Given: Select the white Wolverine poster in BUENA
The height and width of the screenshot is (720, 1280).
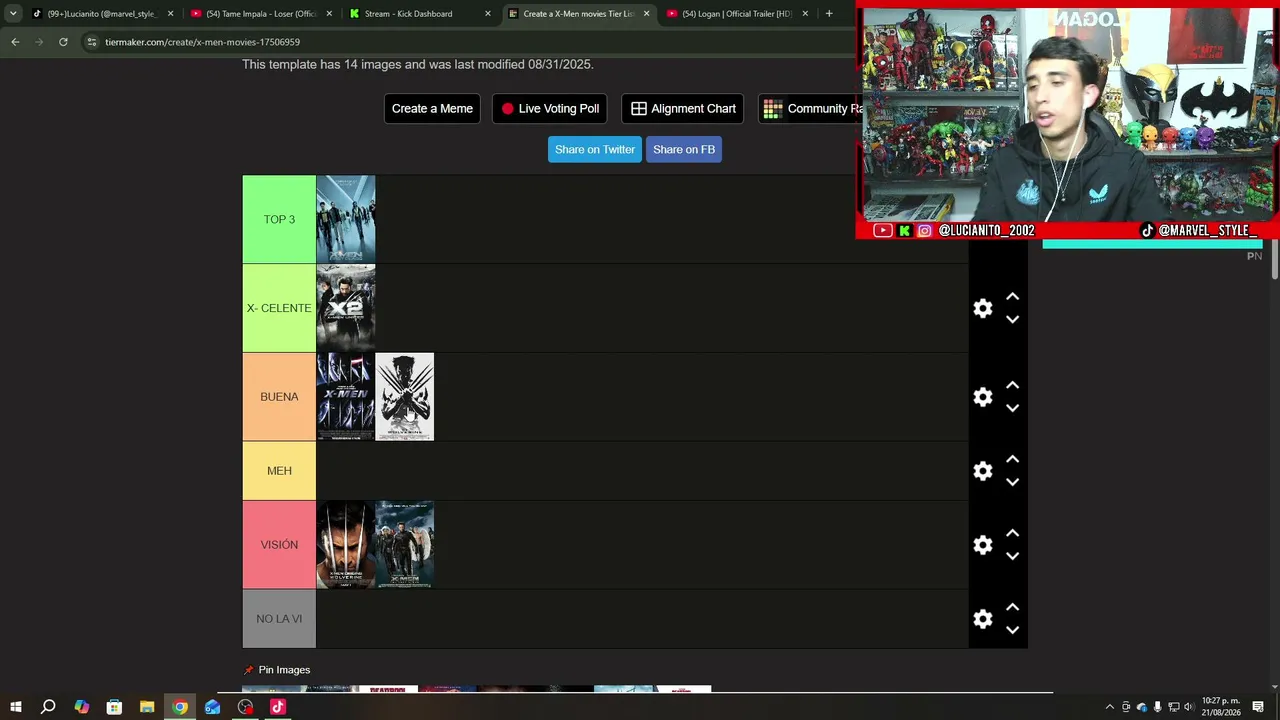Looking at the screenshot, I should [405, 397].
